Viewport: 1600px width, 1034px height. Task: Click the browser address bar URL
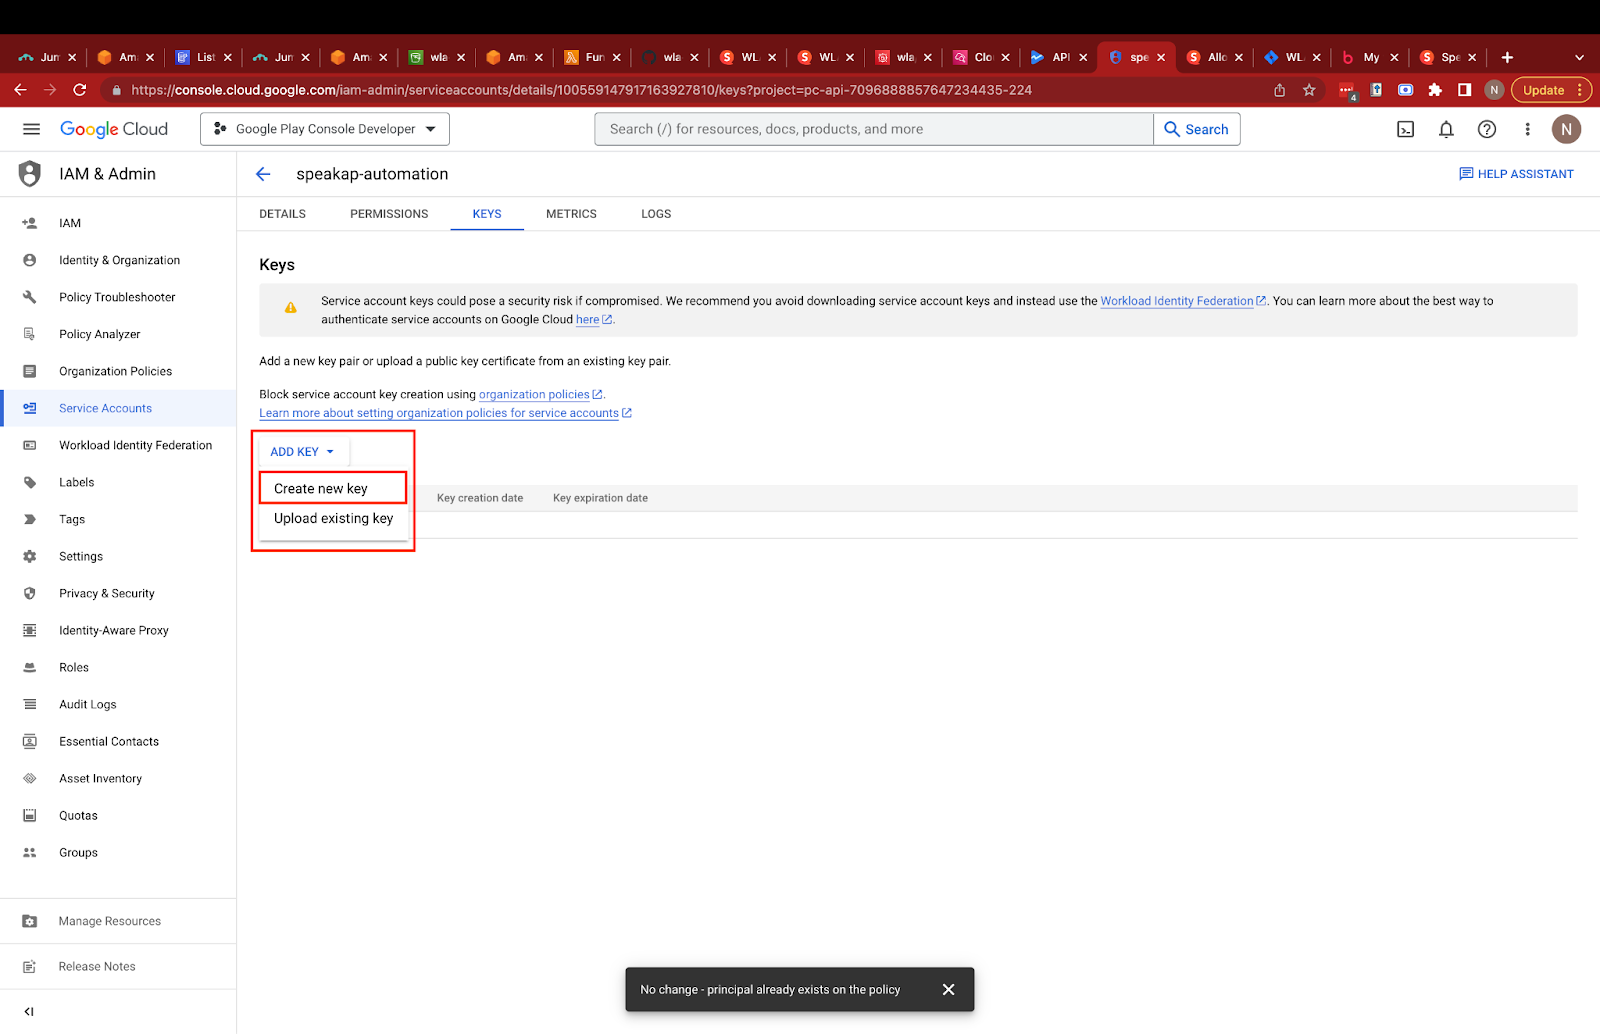click(x=581, y=90)
